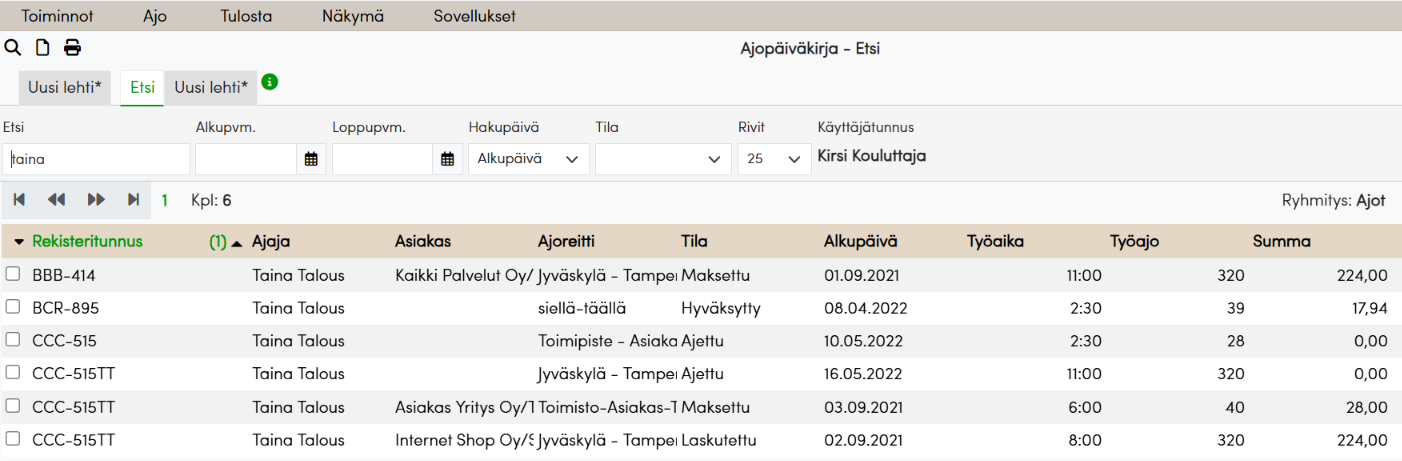Tick the checkbox for BBB-414
The height and width of the screenshot is (461, 1402).
(x=13, y=274)
